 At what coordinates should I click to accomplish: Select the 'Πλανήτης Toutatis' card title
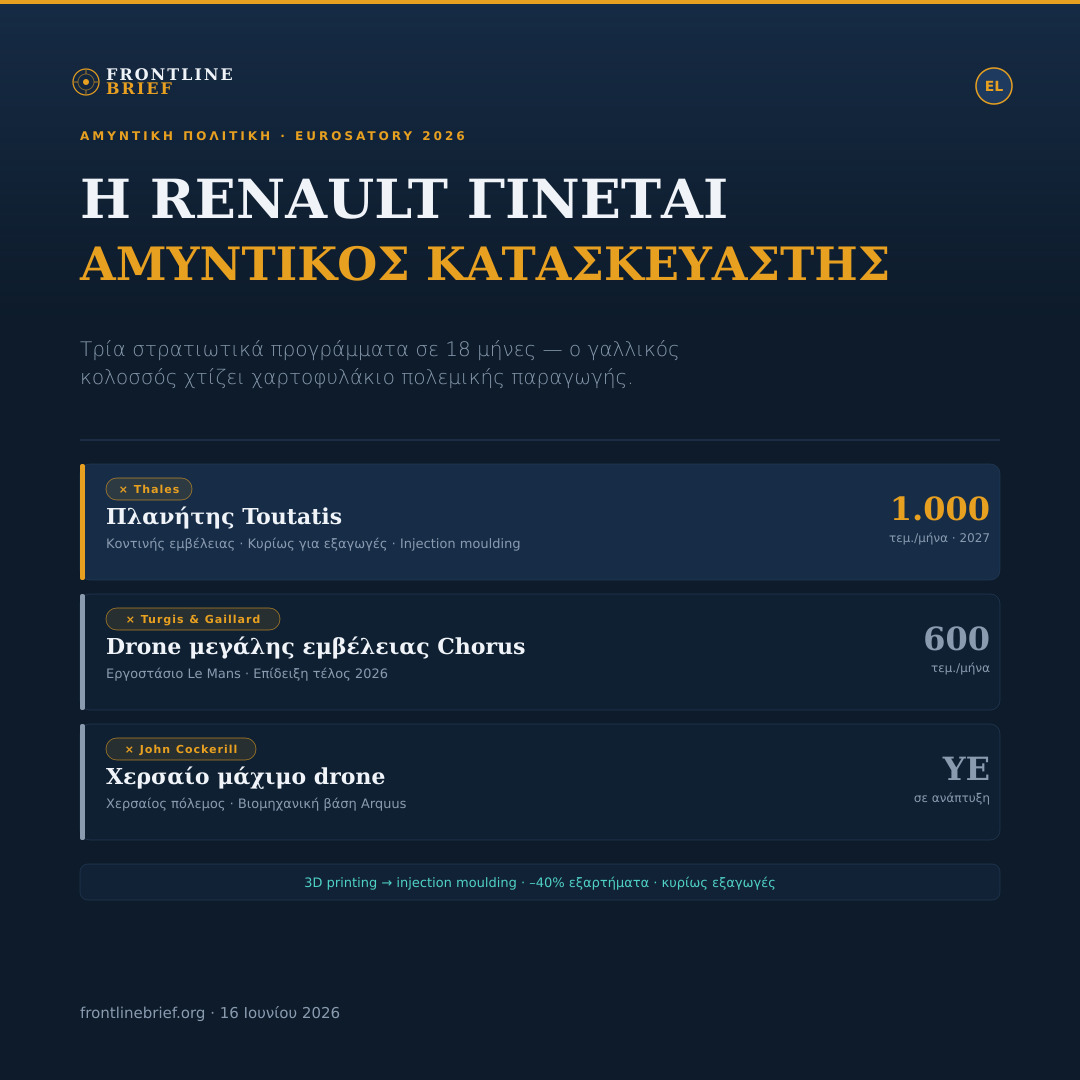tap(224, 517)
